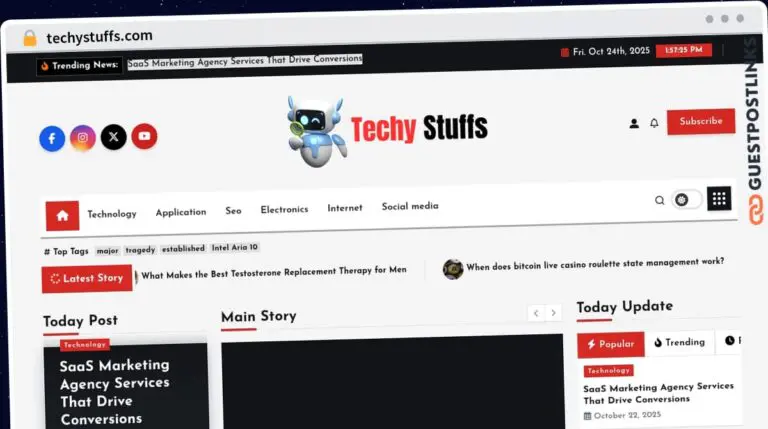
Task: Click the red time badge
Action: point(684,50)
